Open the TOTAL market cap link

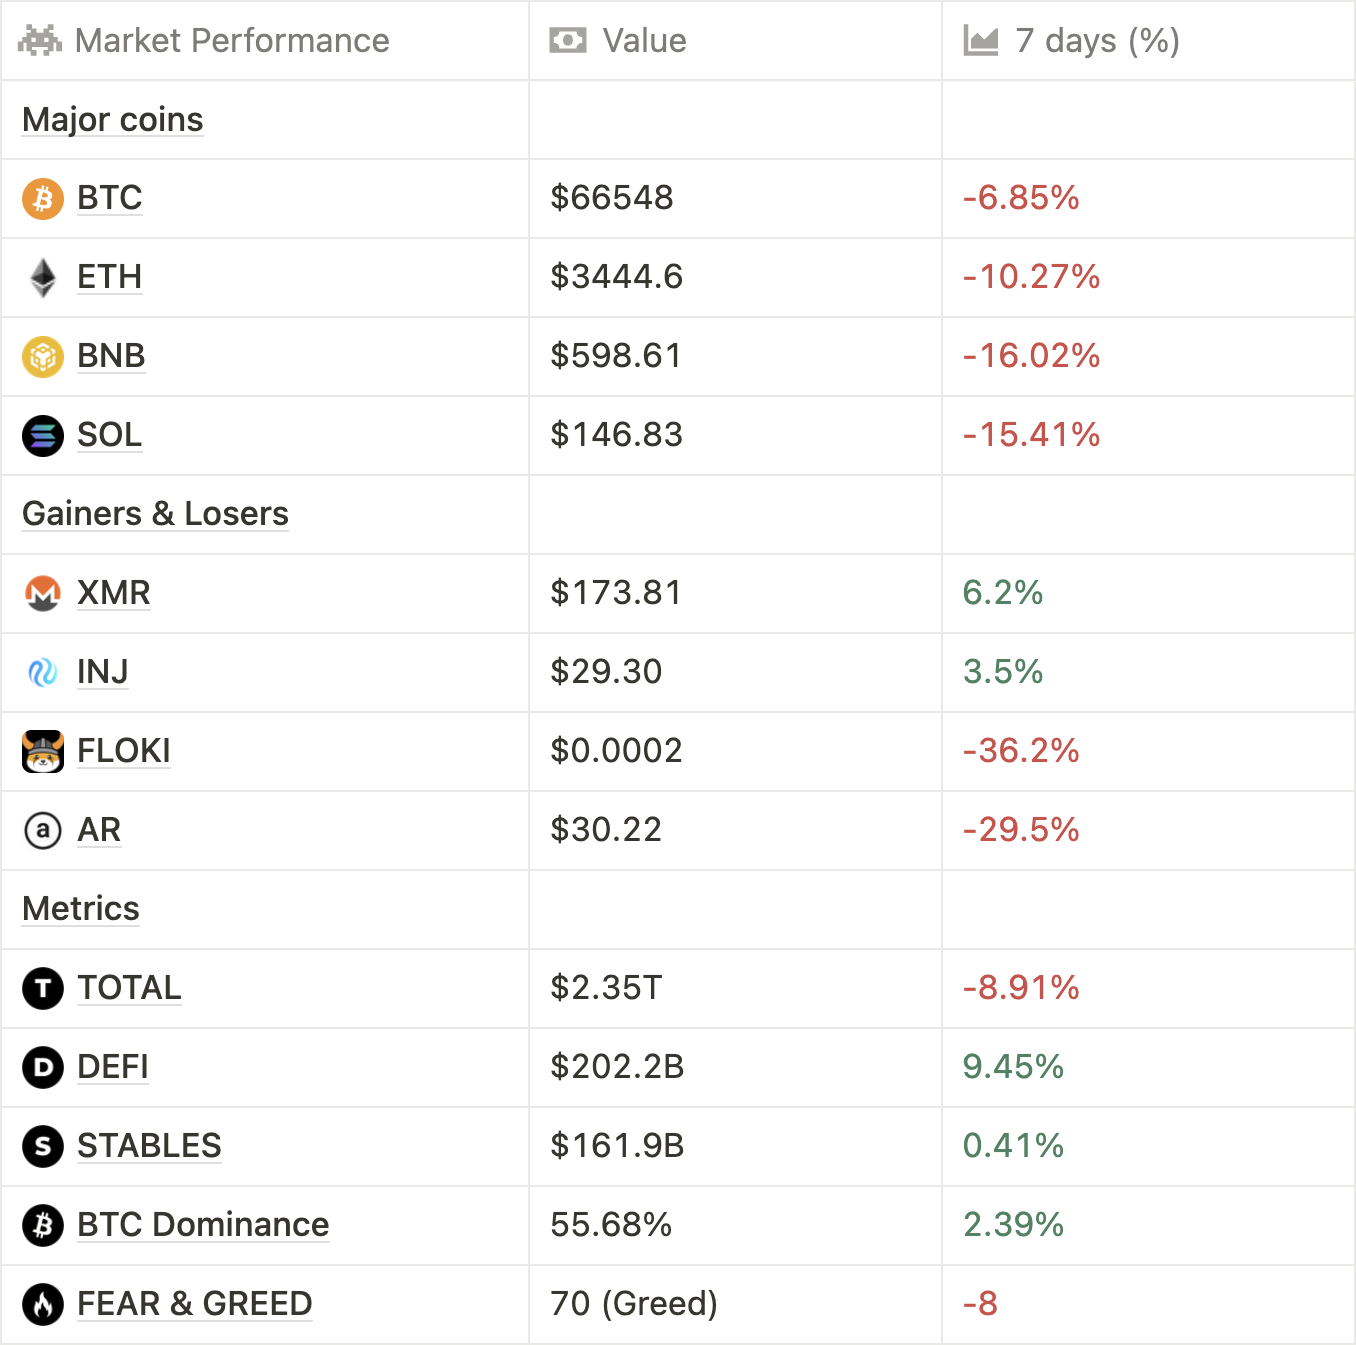129,988
